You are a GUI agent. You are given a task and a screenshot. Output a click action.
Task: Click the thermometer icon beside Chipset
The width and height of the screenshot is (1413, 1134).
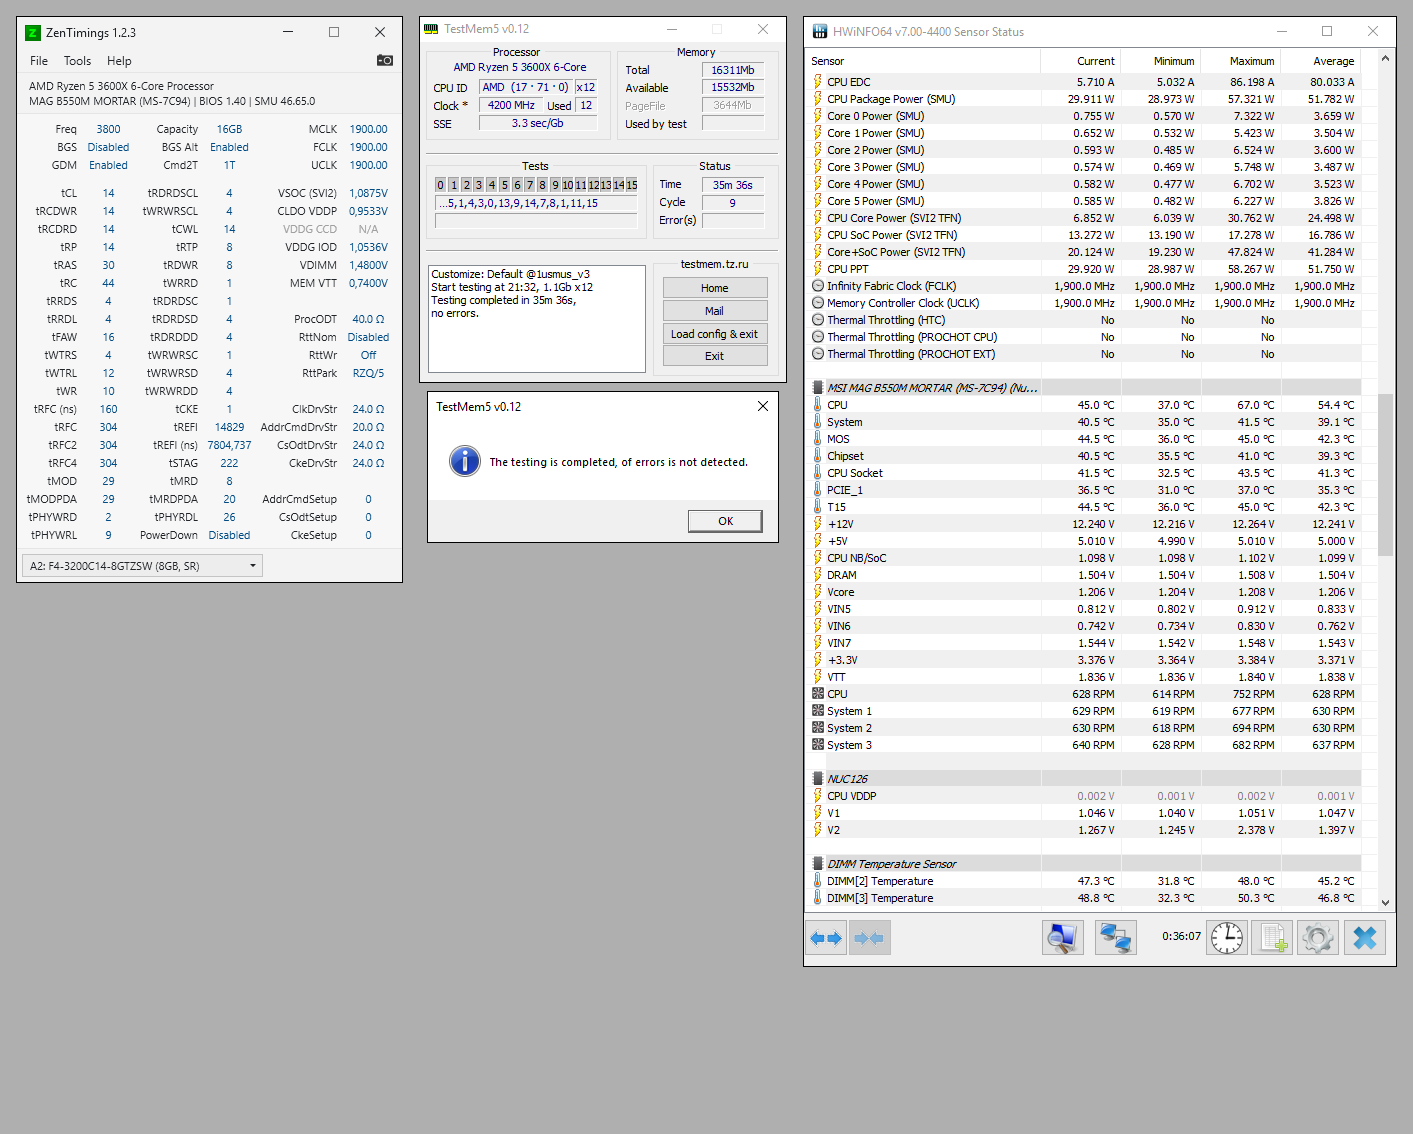817,456
